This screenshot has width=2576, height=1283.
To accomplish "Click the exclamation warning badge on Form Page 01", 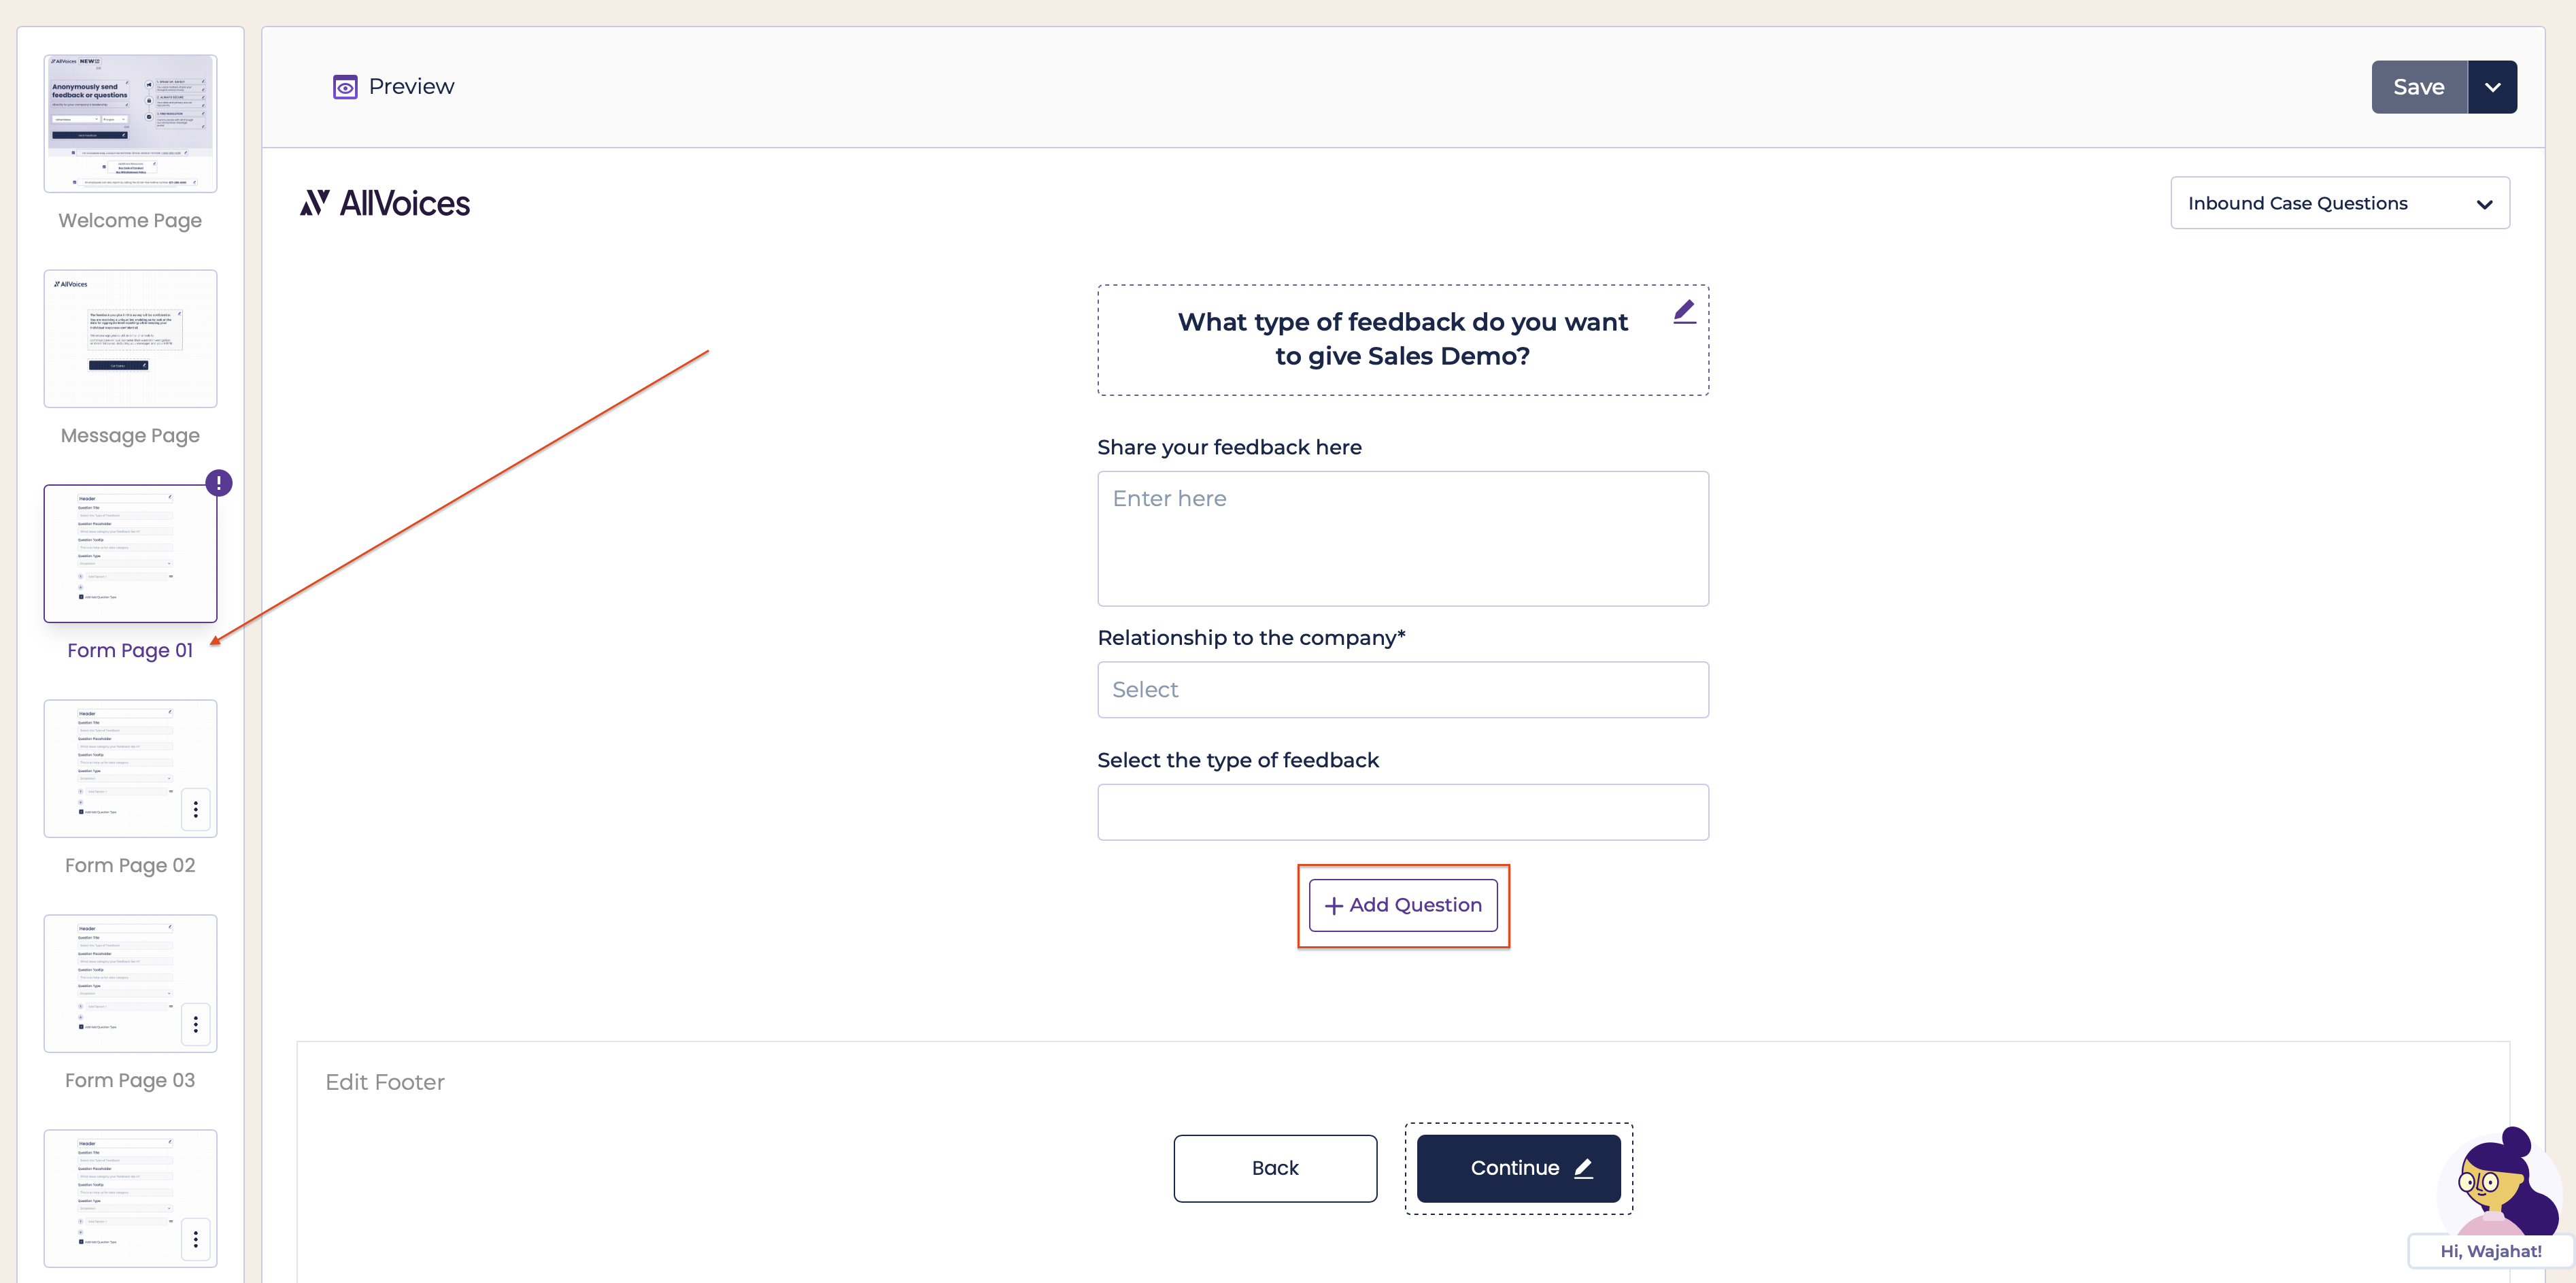I will coord(219,483).
